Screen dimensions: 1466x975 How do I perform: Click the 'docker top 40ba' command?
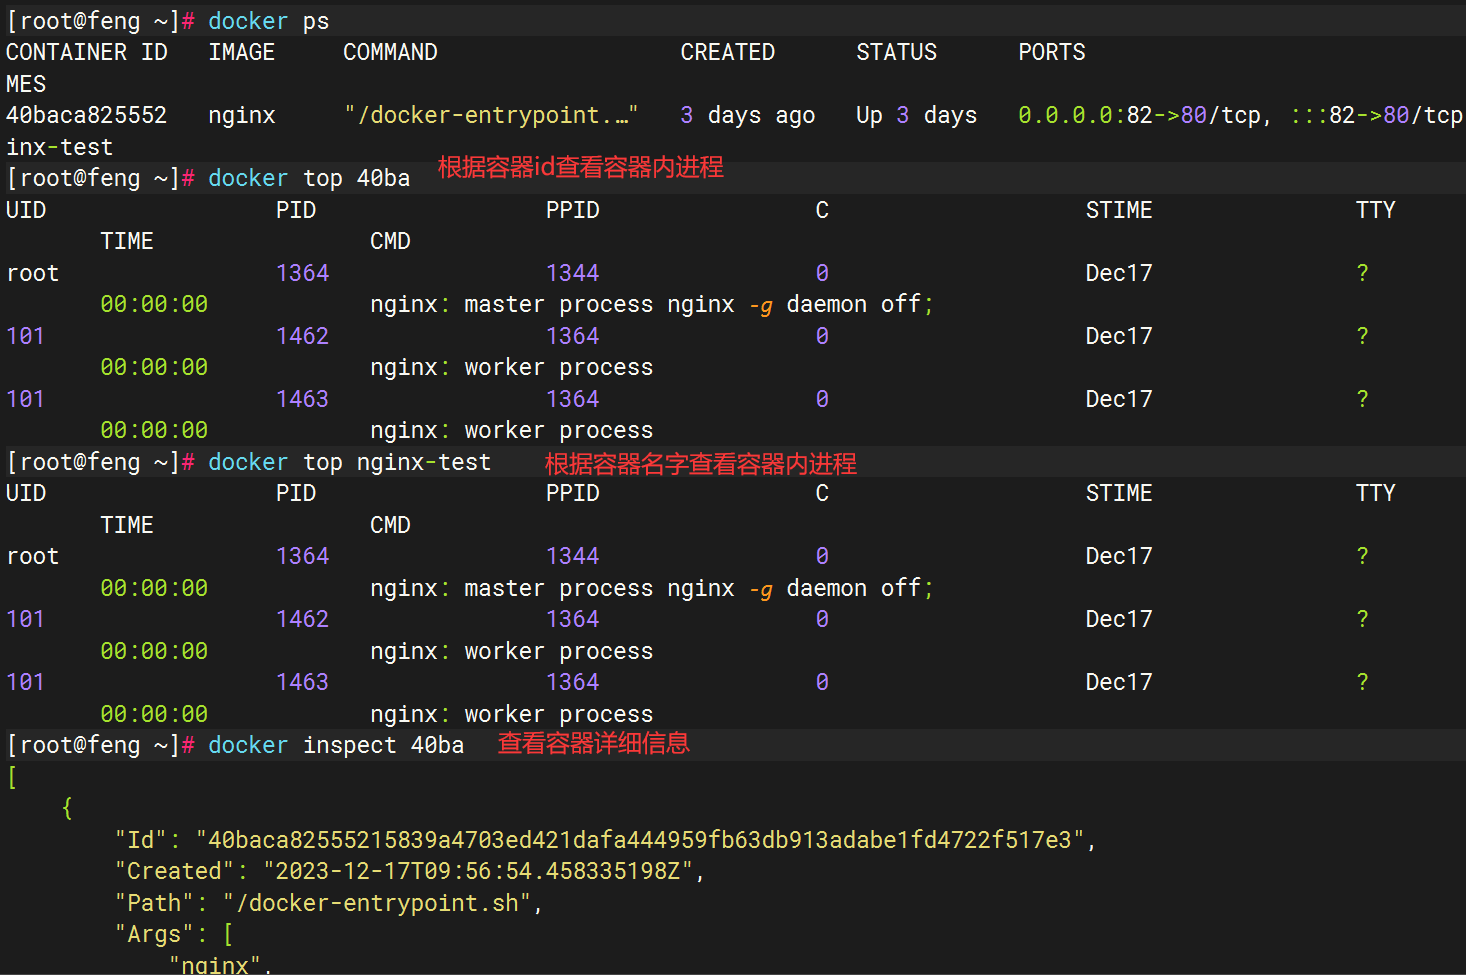309,178
